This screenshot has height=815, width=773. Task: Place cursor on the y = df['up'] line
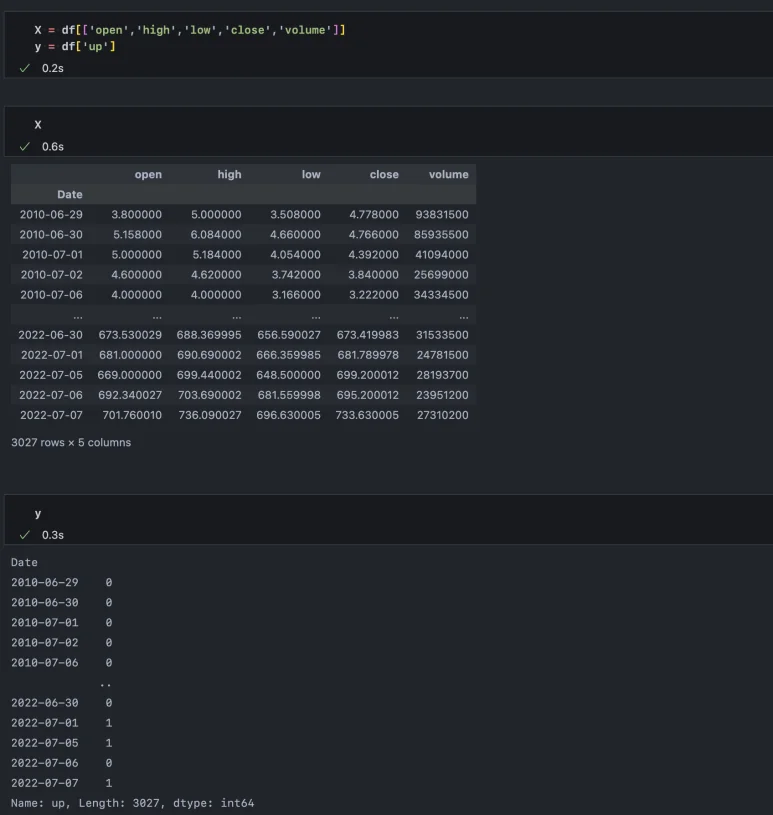(75, 46)
